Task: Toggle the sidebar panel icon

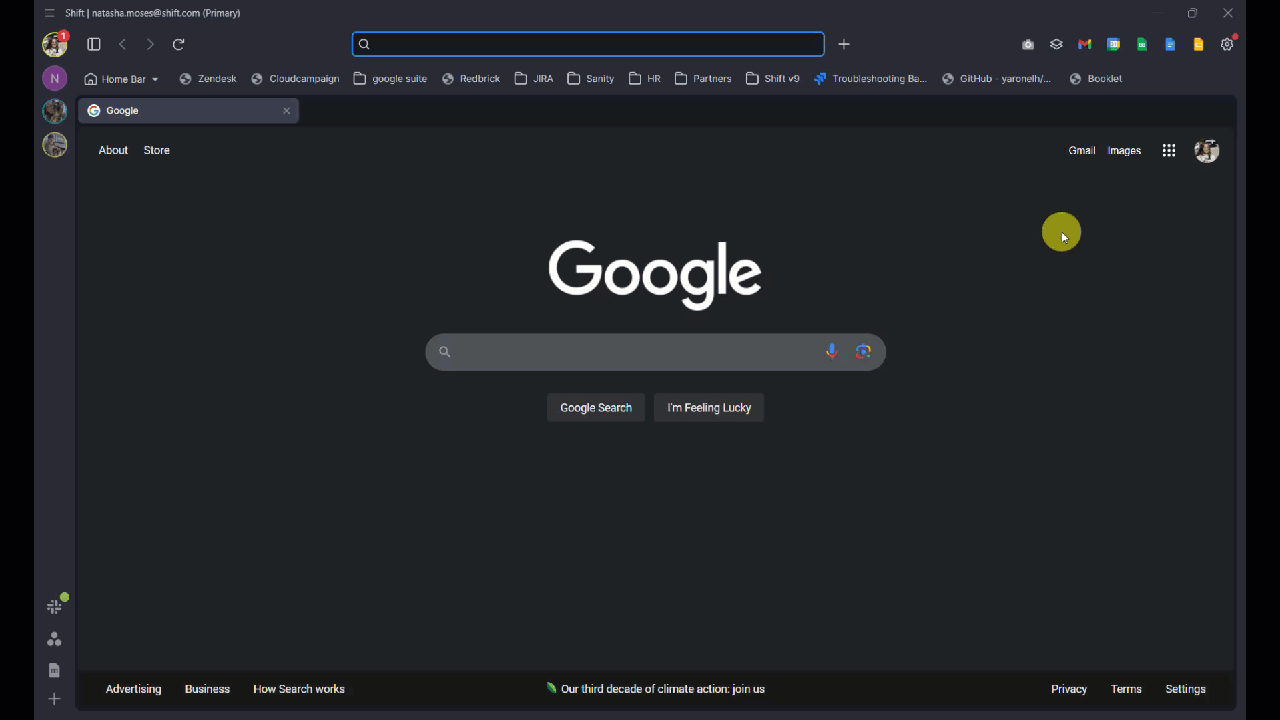Action: 94,44
